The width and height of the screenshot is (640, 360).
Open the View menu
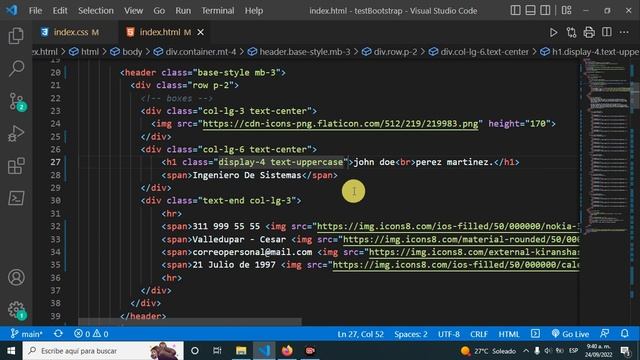(x=133, y=11)
